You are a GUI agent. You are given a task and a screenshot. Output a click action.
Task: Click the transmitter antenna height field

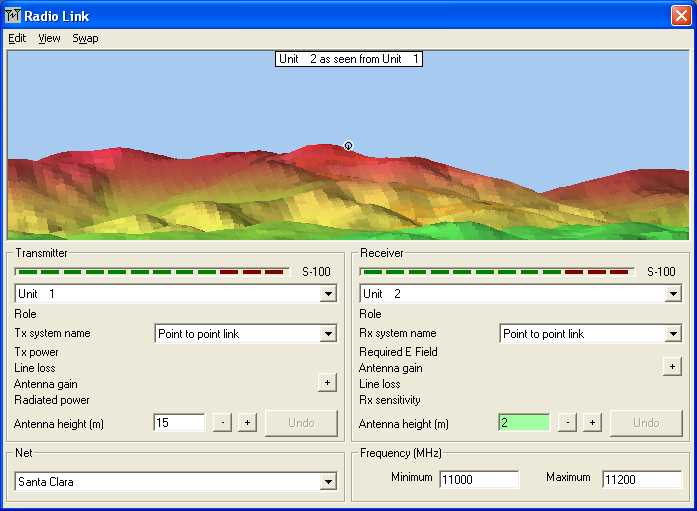pos(179,423)
